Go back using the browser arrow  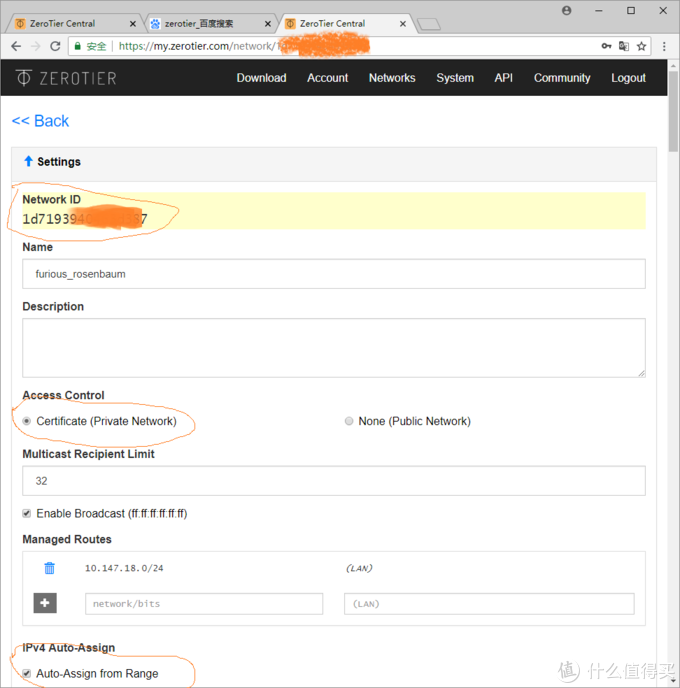click(x=16, y=46)
